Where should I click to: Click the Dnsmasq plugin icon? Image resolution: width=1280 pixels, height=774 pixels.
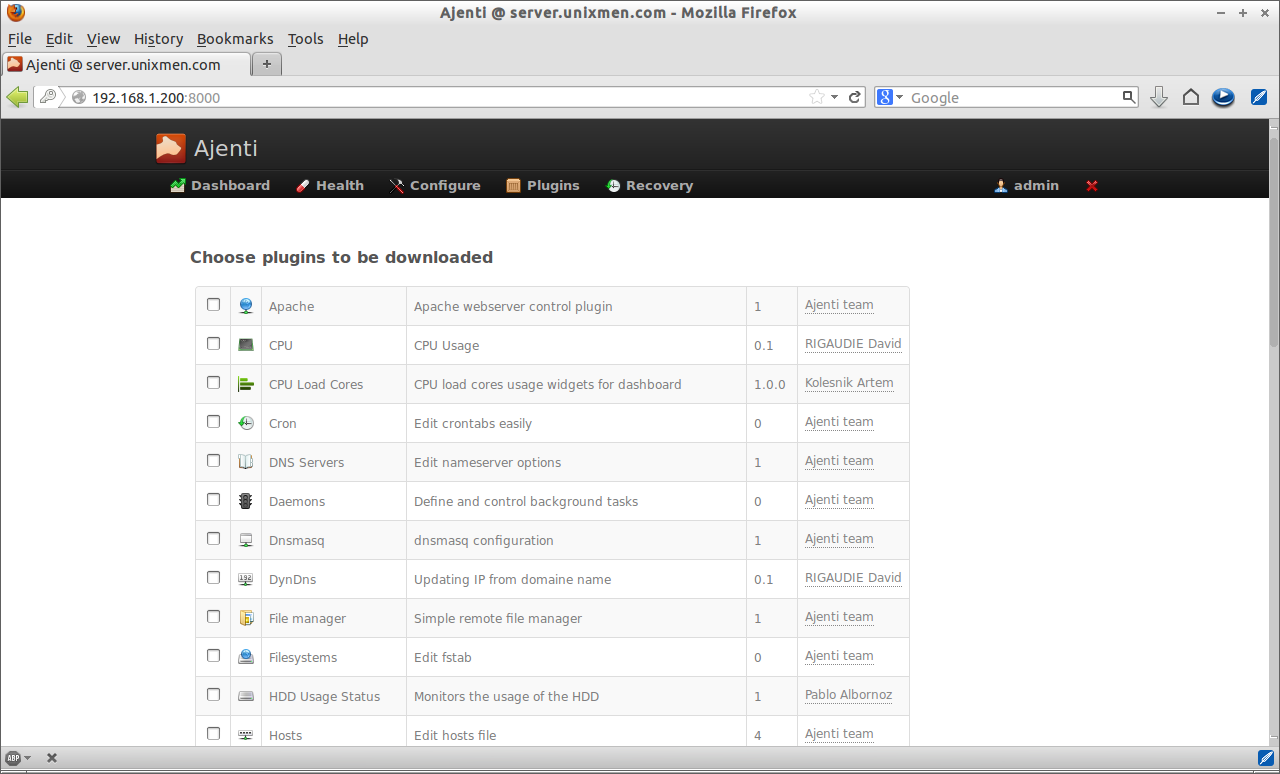(246, 540)
